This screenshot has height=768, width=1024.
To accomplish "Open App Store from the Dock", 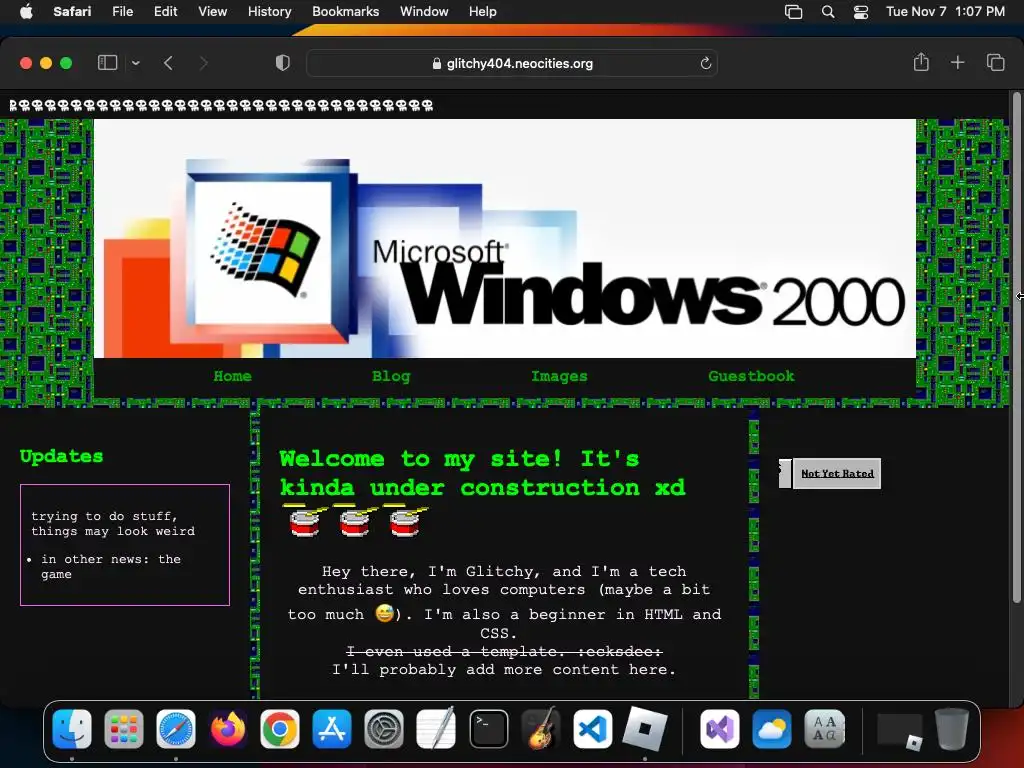I will point(332,729).
